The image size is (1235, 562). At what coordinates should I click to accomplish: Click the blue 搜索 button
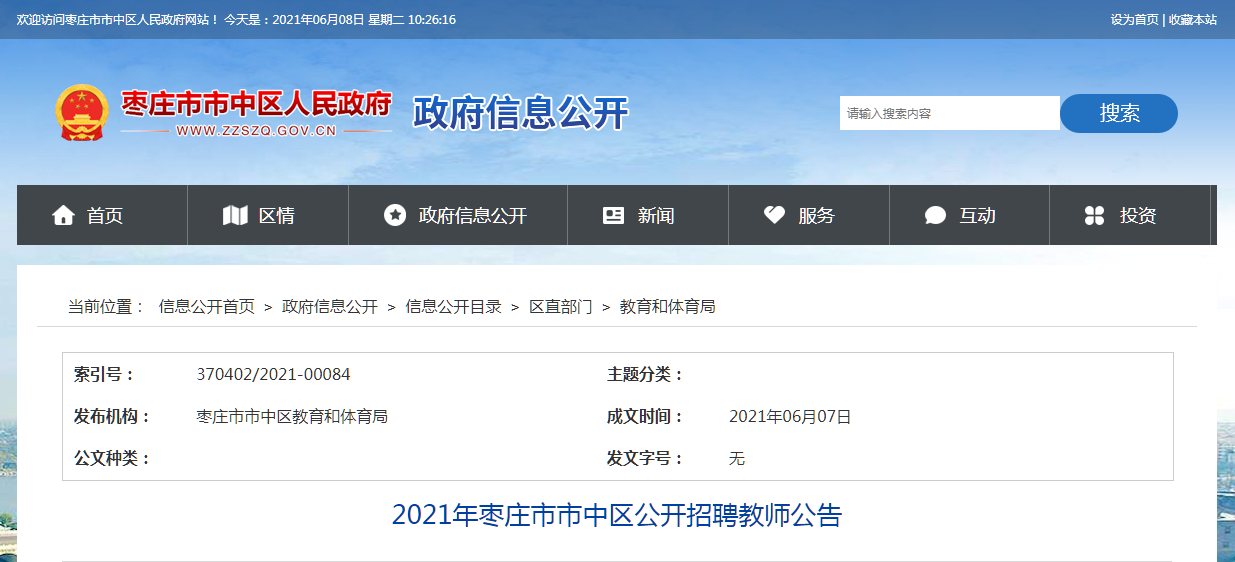1119,113
